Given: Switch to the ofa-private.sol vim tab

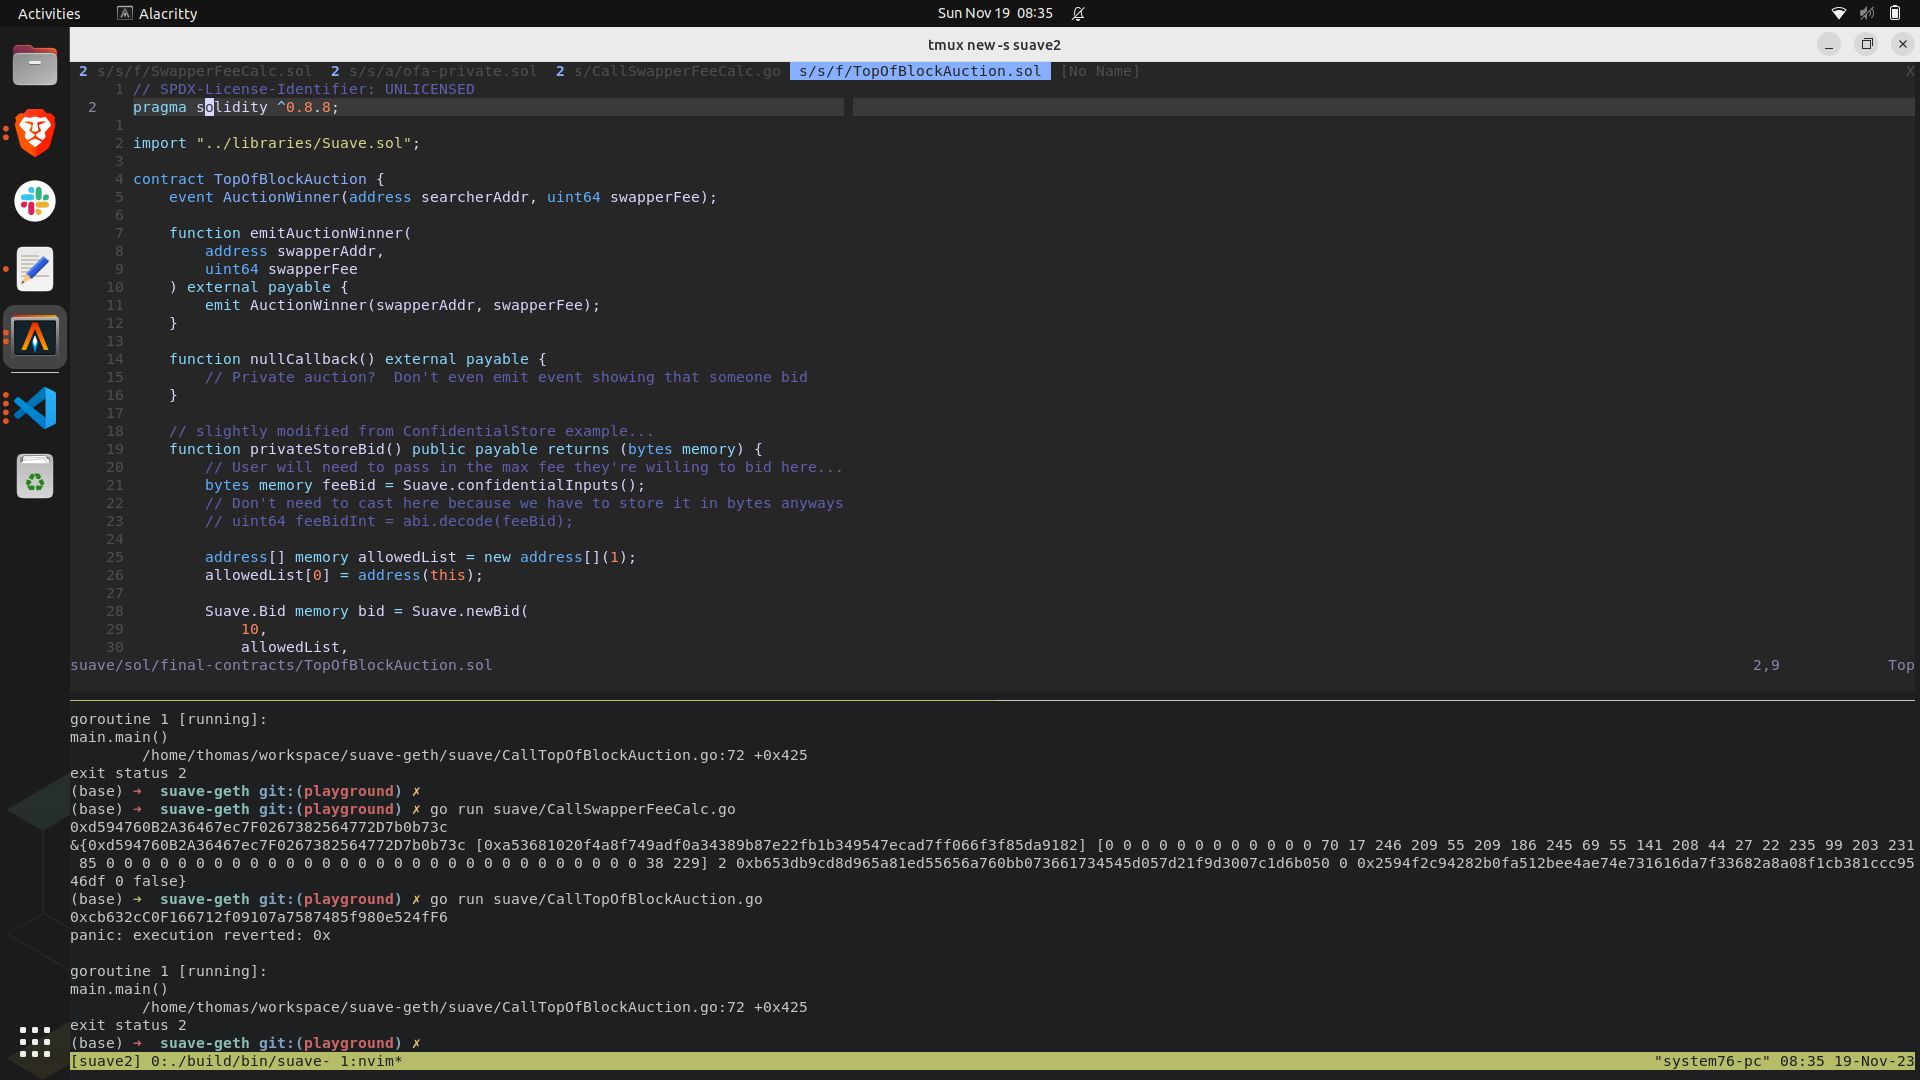Looking at the screenshot, I should tap(434, 71).
